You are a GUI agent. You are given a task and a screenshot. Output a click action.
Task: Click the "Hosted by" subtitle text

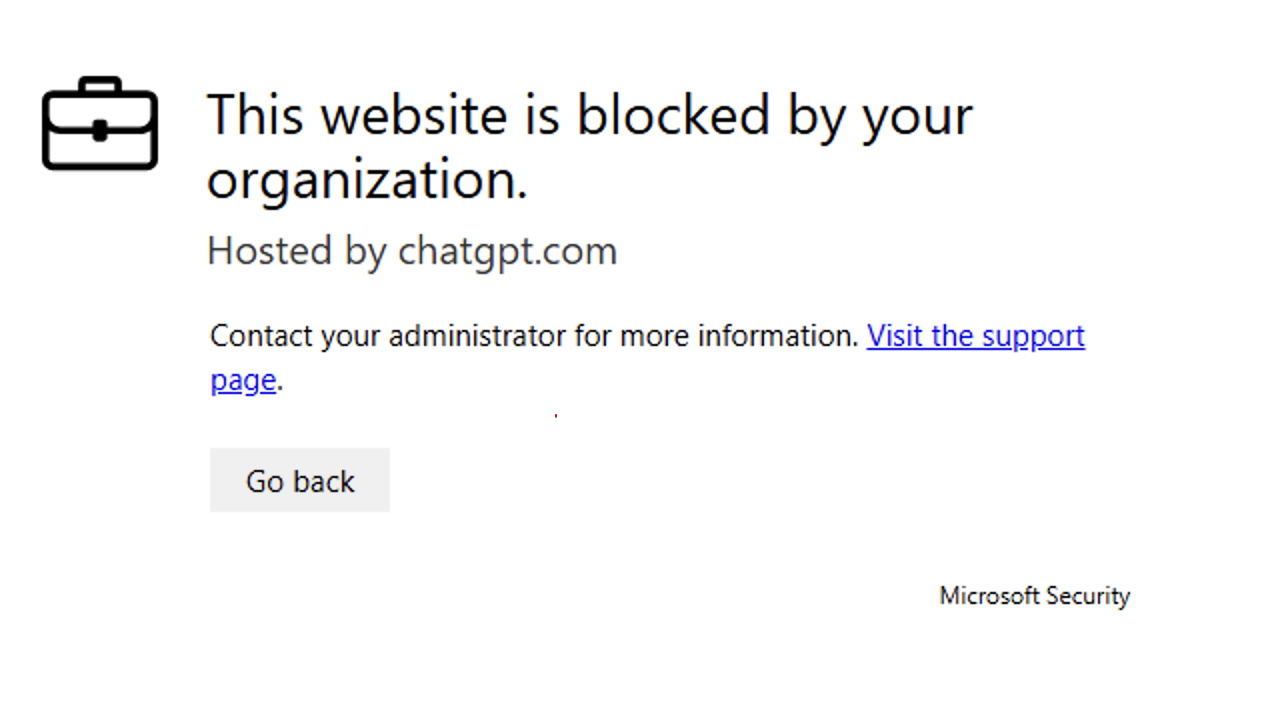tap(296, 251)
